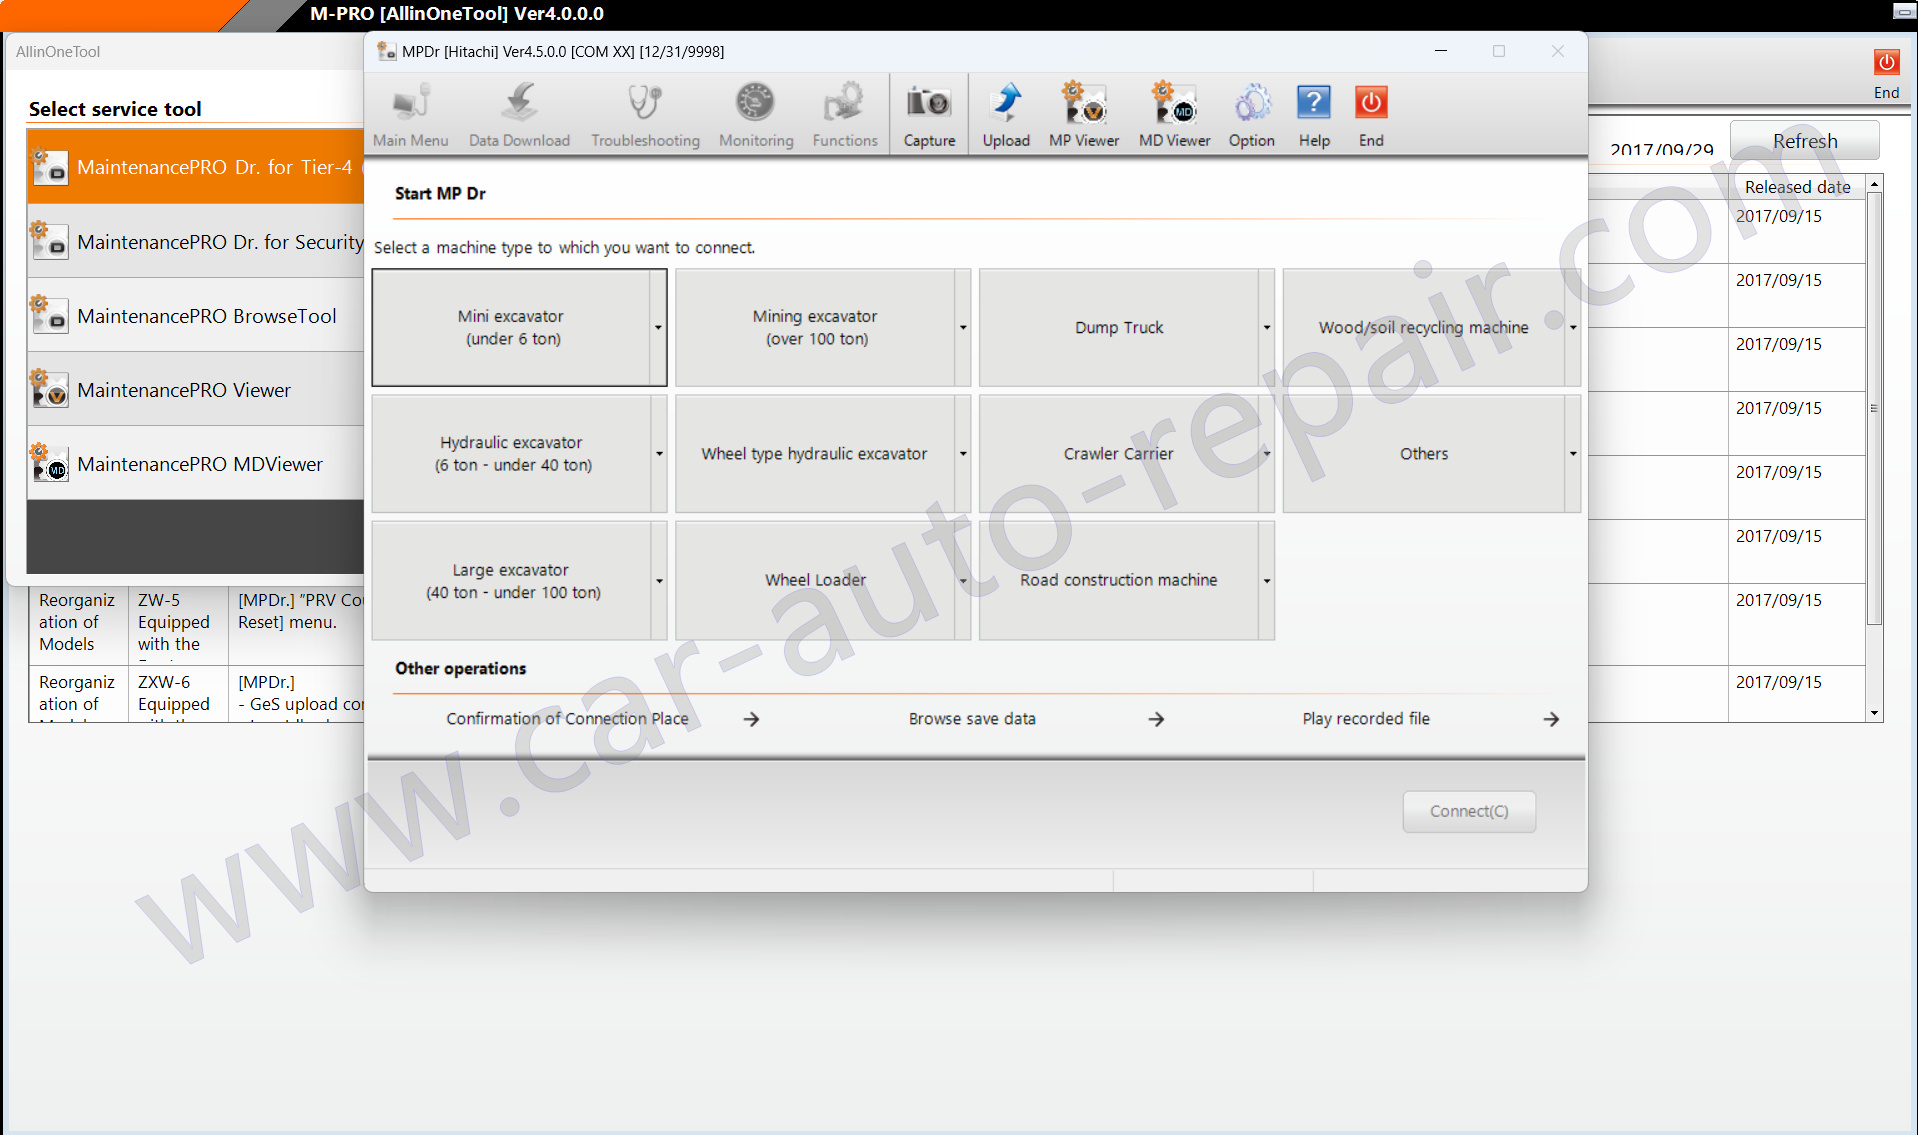Viewport: 1918px width, 1135px height.
Task: Choose Large excavator (40 ton - under 100 ton)
Action: [x=511, y=581]
